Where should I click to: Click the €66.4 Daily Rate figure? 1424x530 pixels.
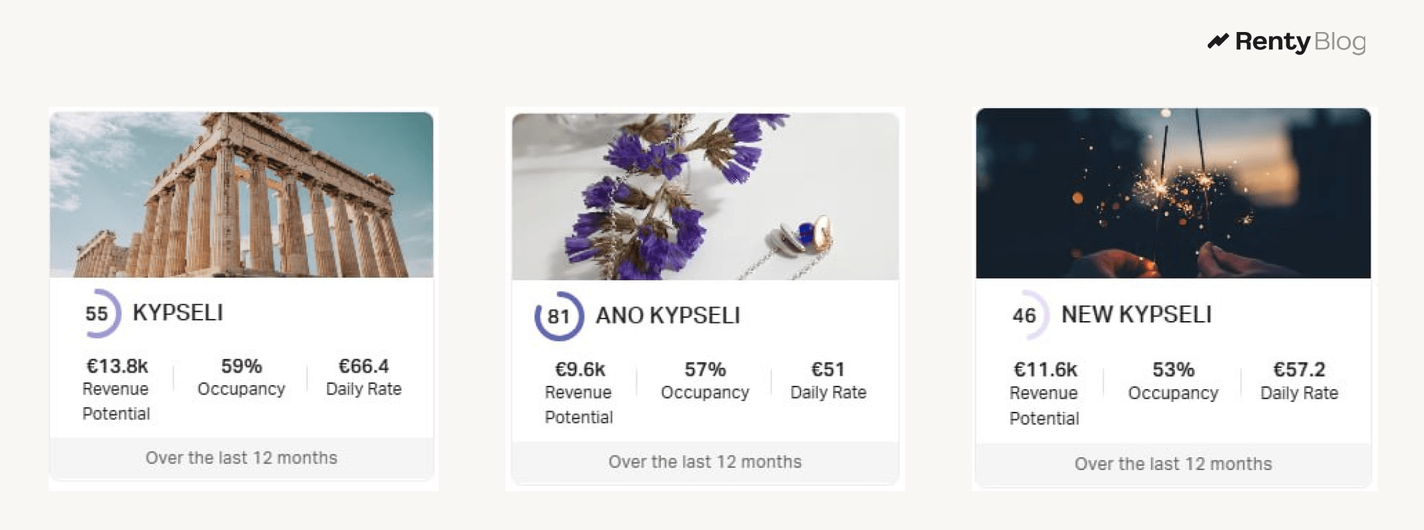364,366
